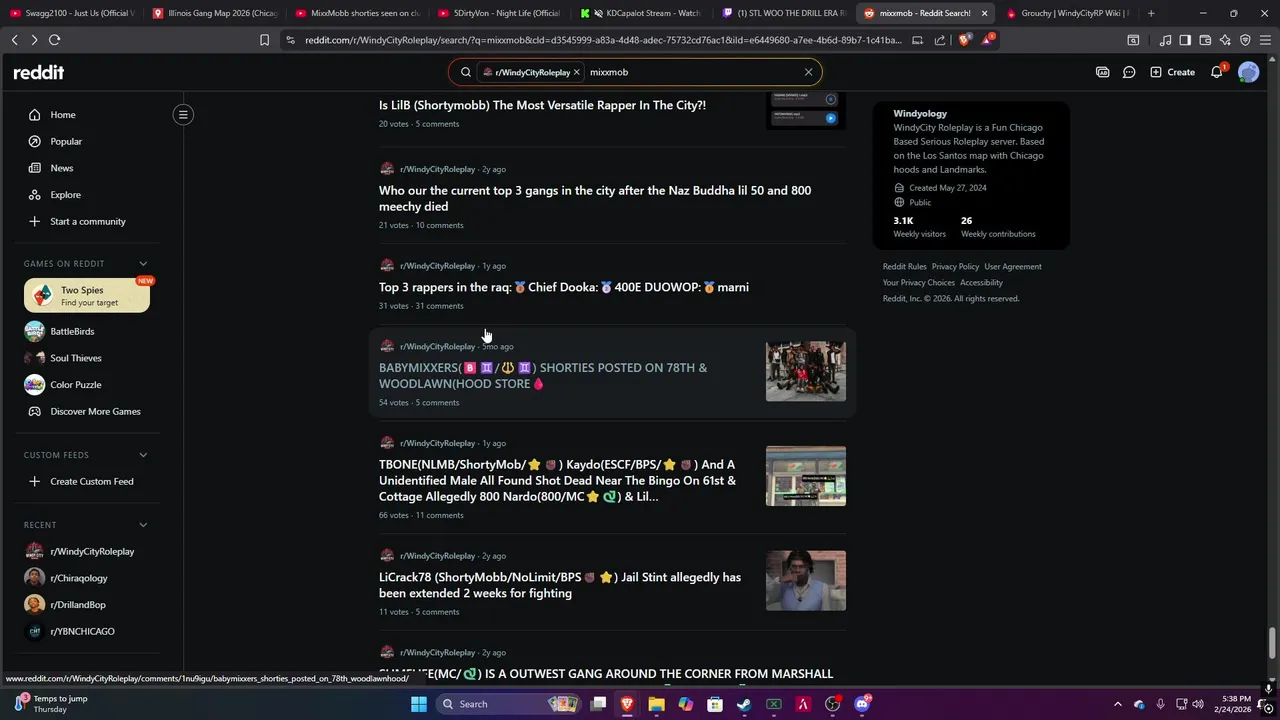Open the User Agreement link
Image resolution: width=1280 pixels, height=720 pixels.
click(x=1013, y=266)
